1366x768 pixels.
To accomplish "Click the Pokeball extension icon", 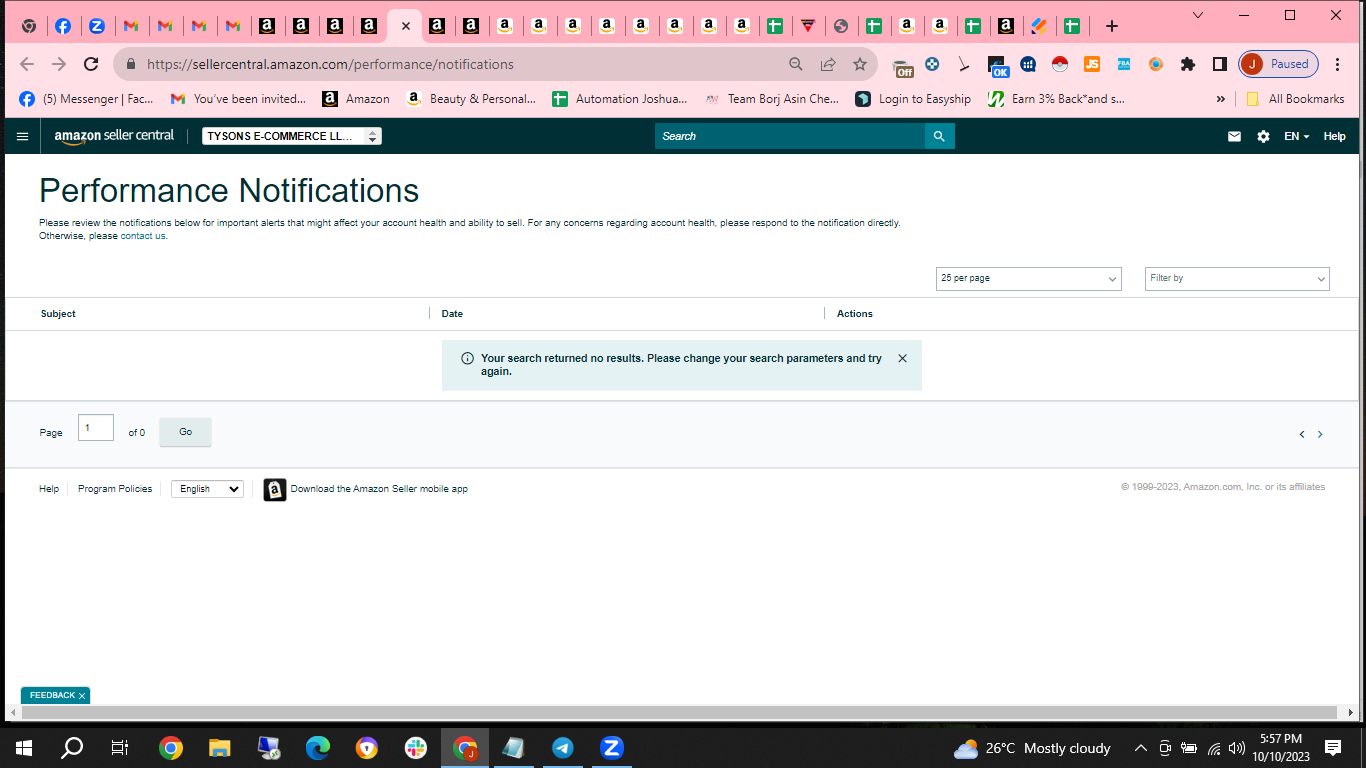I will (1060, 64).
